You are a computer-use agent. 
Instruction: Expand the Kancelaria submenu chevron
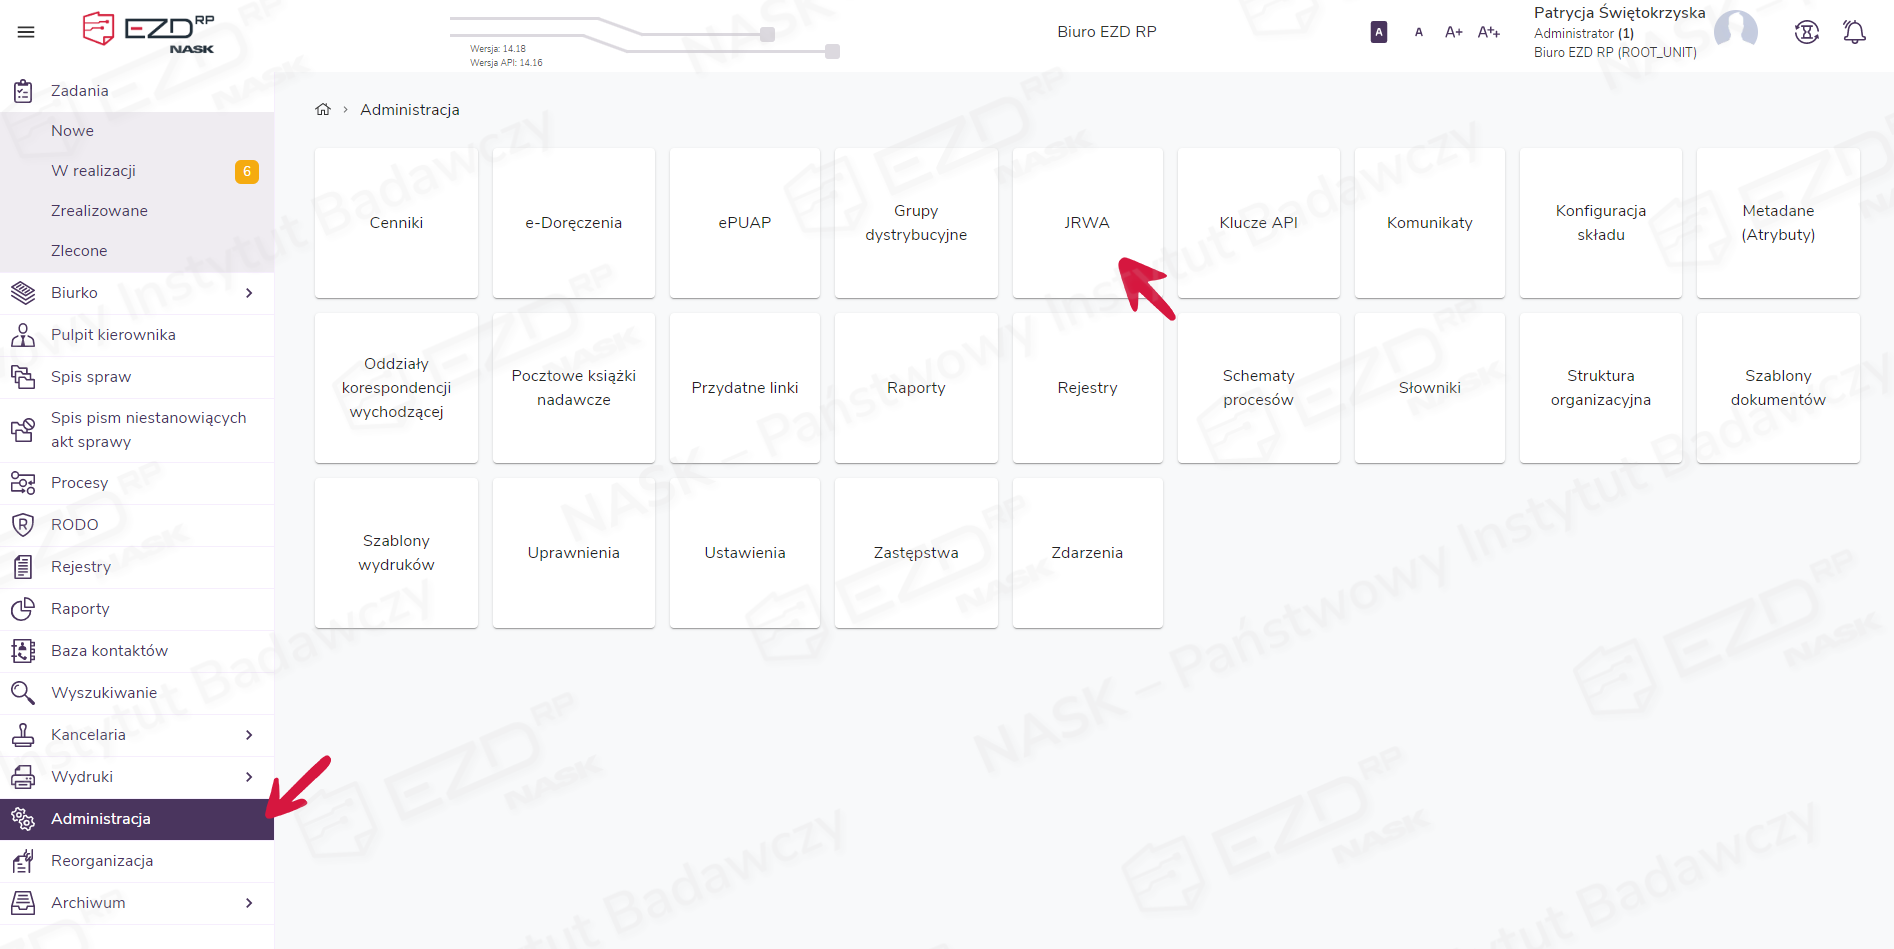coord(249,735)
